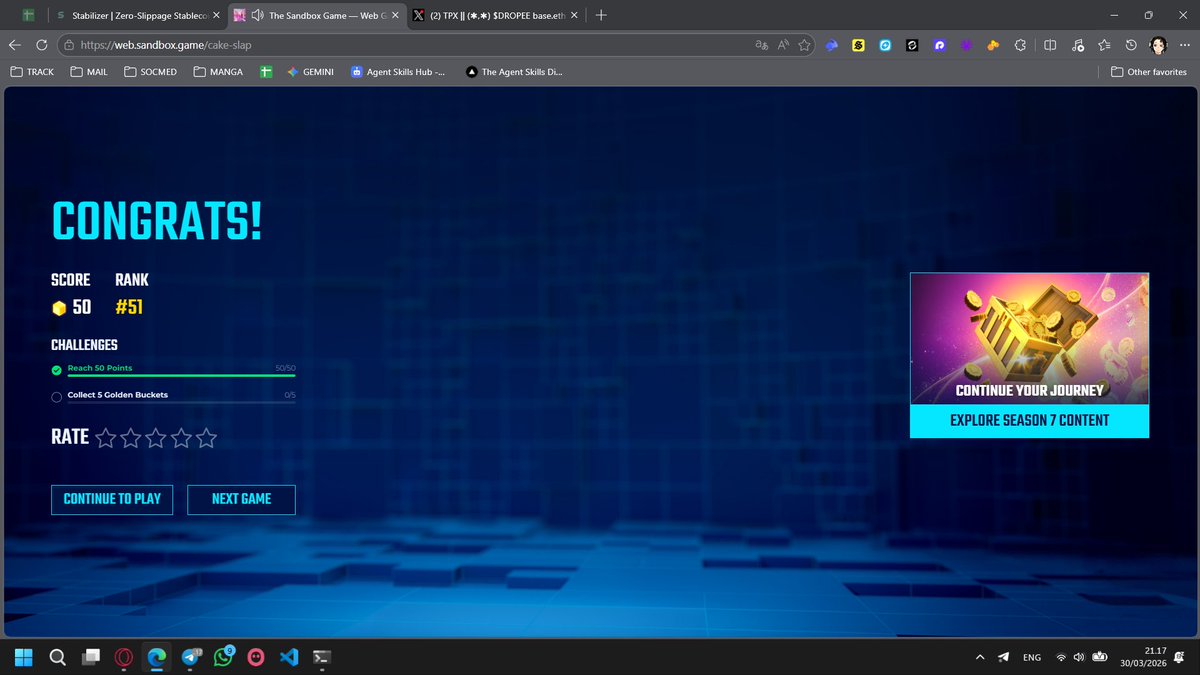Toggle the split screen view
This screenshot has width=1200, height=675.
(1050, 45)
